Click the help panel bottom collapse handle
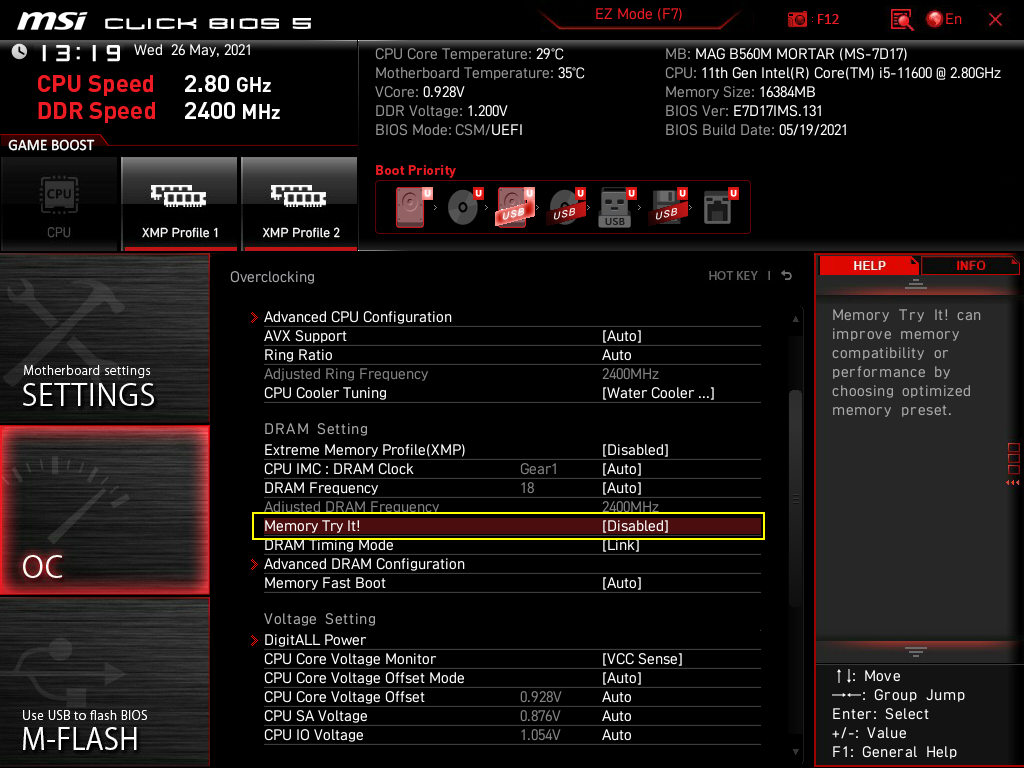 [916, 652]
